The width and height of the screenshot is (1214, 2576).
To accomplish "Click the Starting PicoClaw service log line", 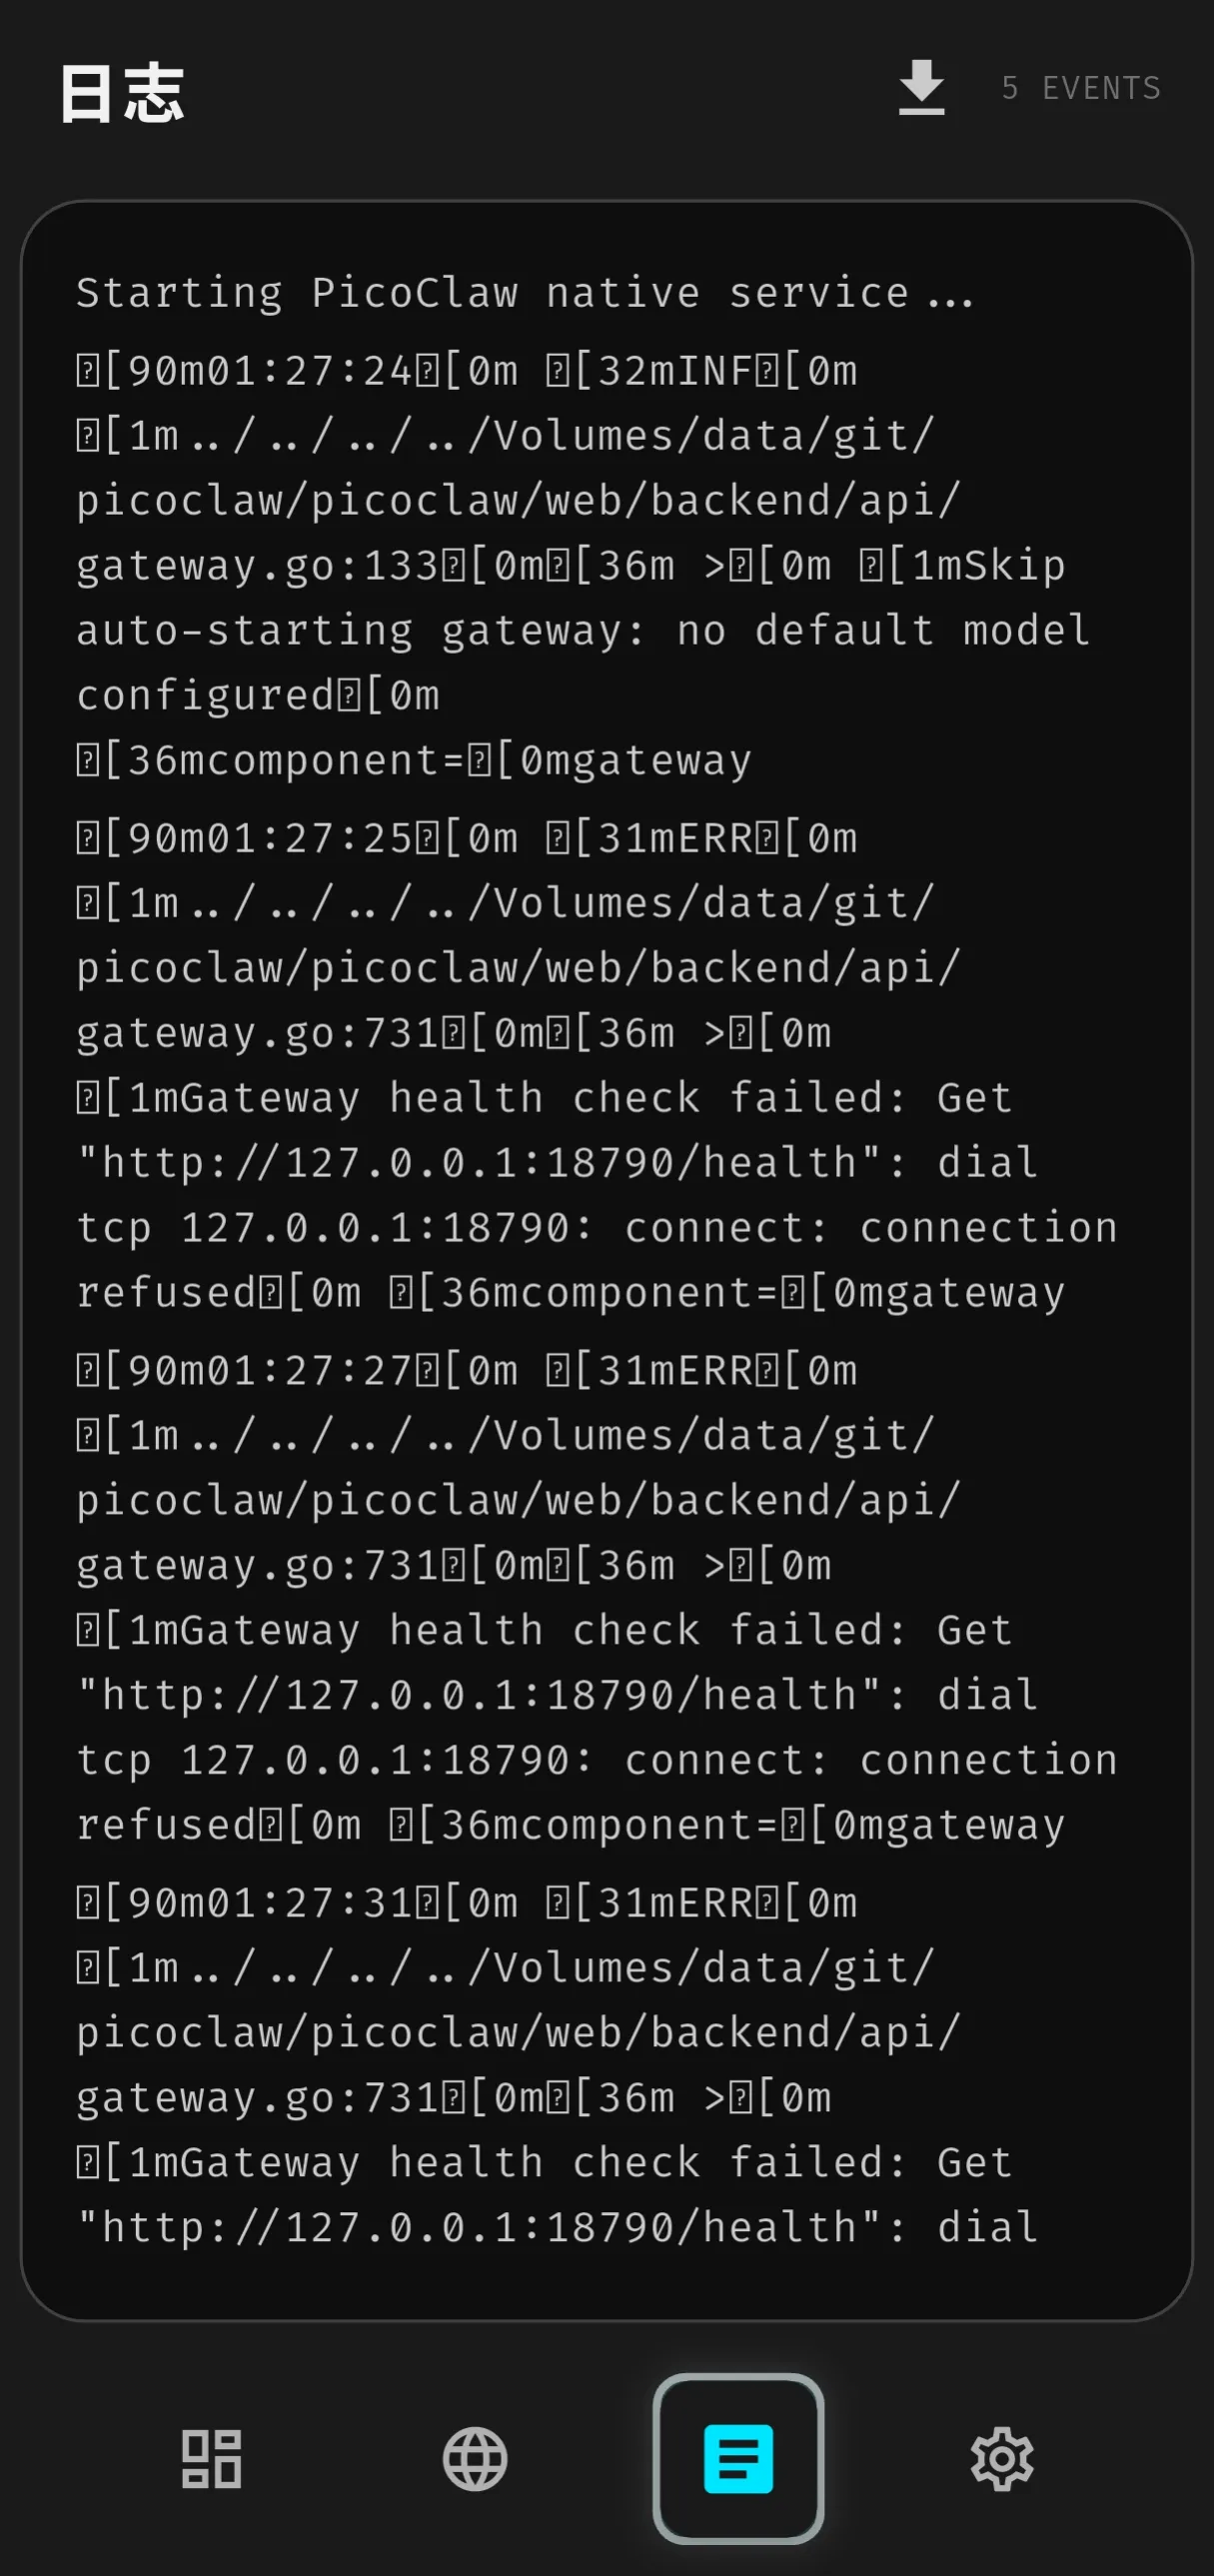I will click(x=523, y=291).
